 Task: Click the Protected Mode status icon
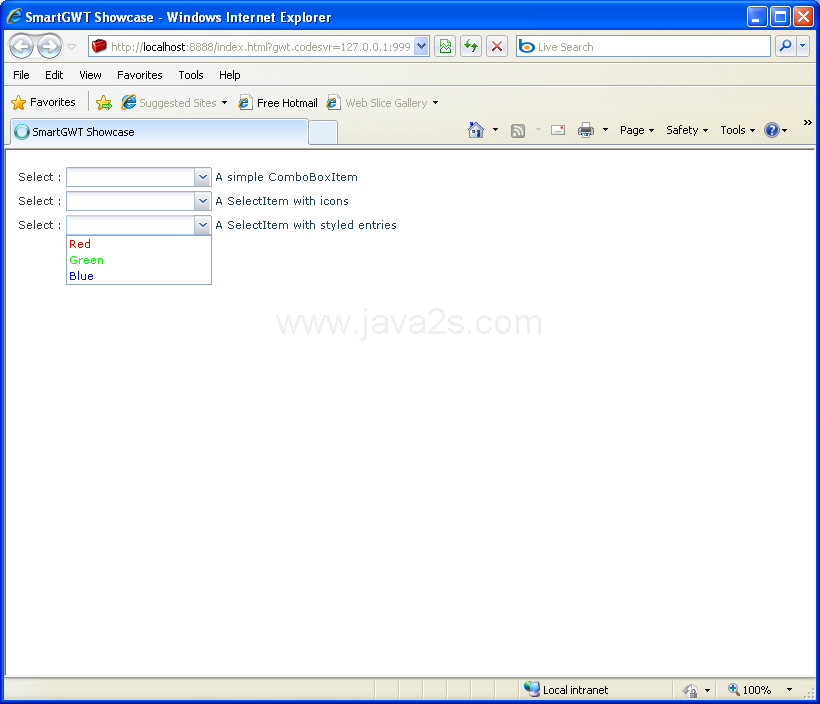[x=690, y=690]
